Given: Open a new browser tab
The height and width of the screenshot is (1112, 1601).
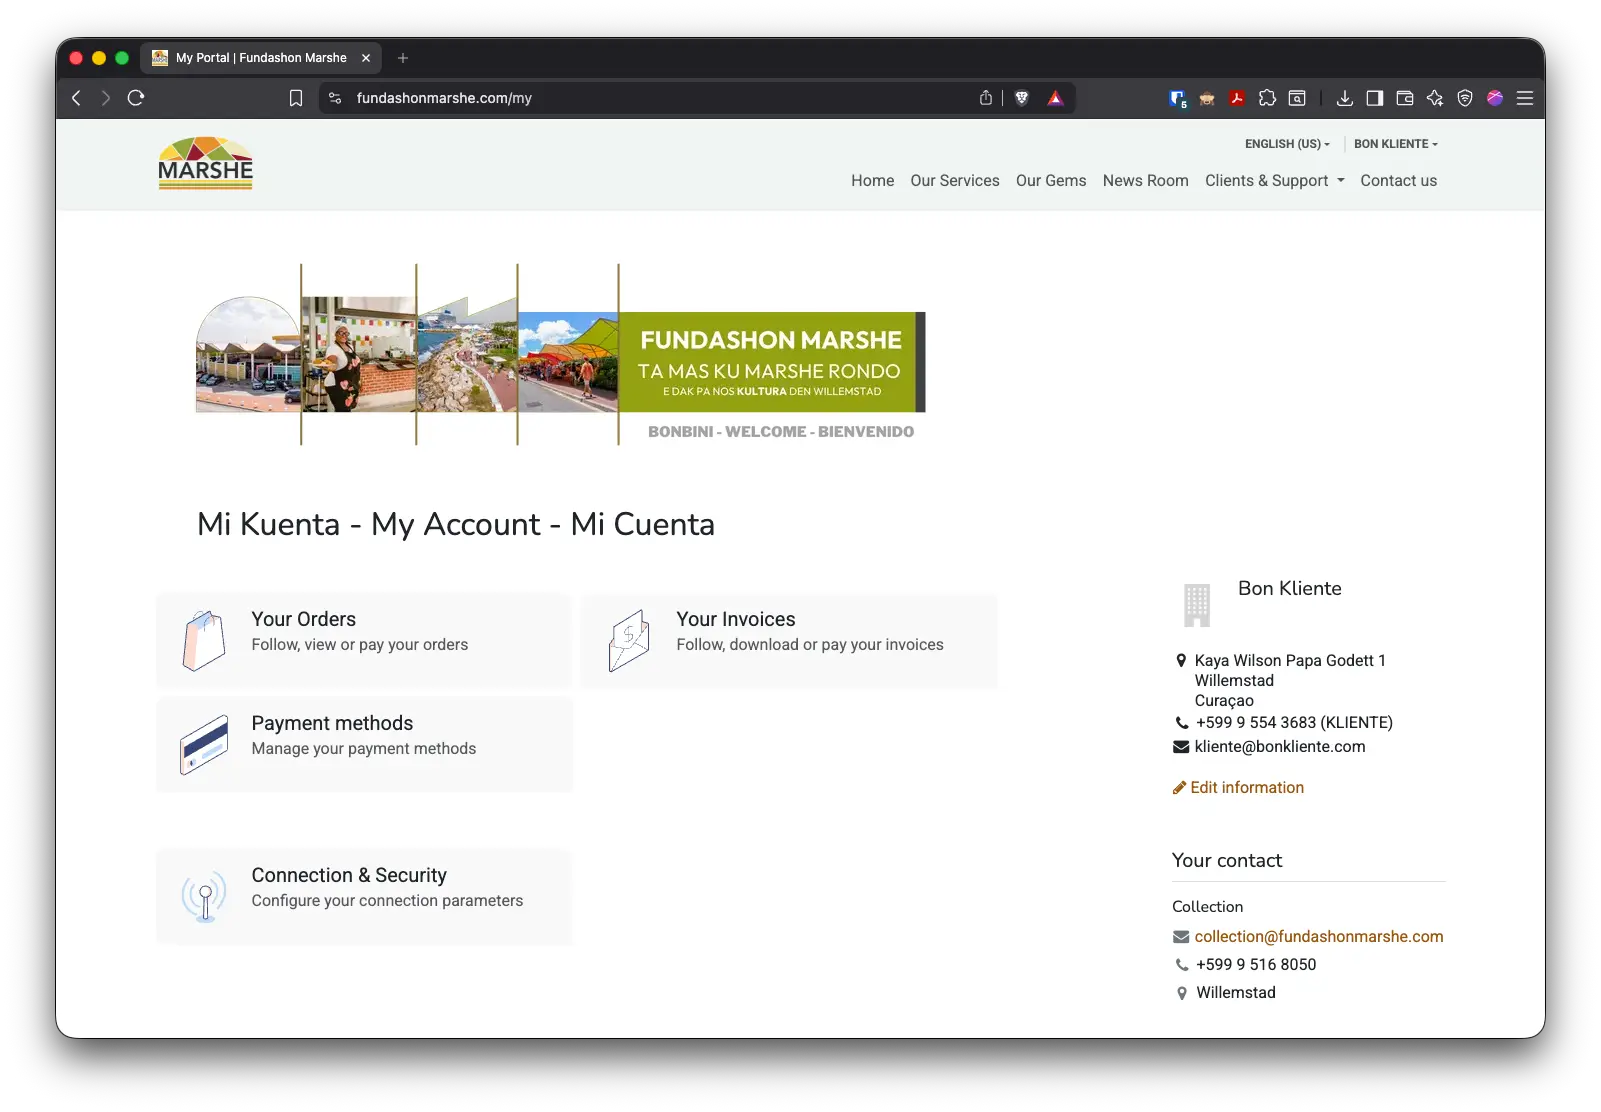Looking at the screenshot, I should pyautogui.click(x=403, y=58).
